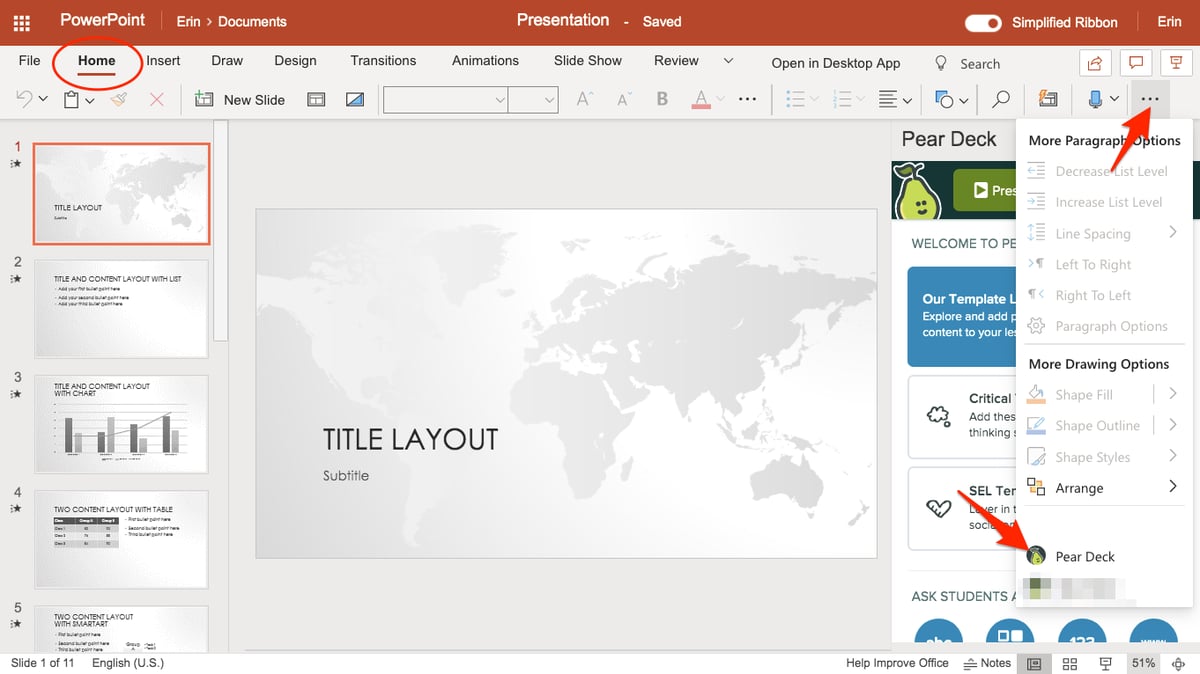Open the font name dropdown
The image size is (1200, 674).
click(x=501, y=99)
